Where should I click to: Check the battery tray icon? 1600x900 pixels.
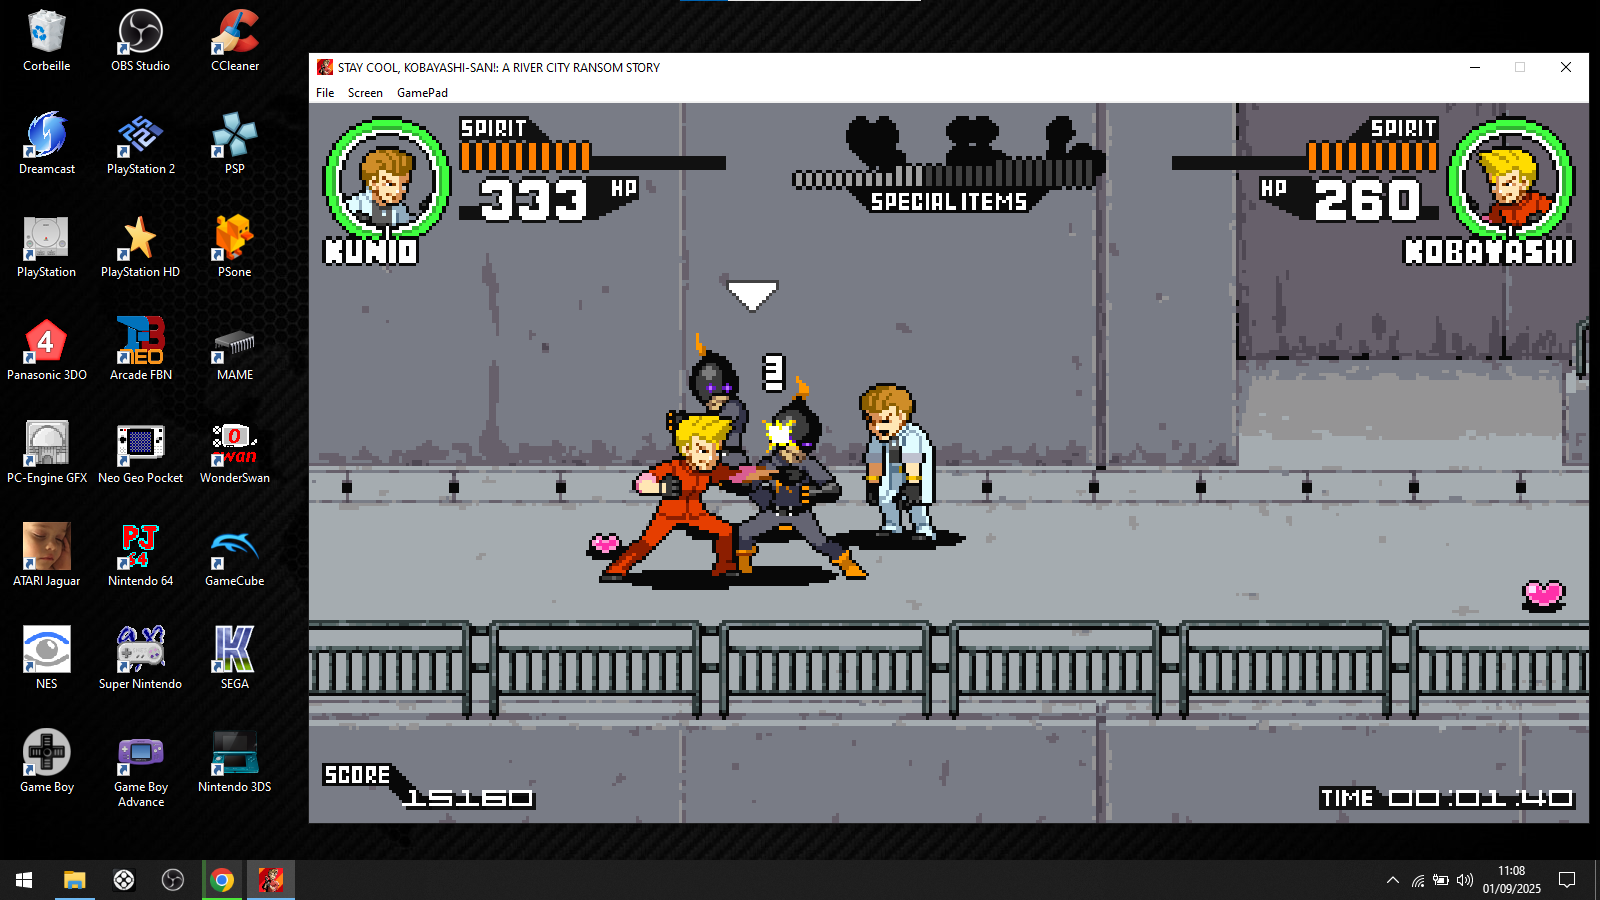pyautogui.click(x=1441, y=880)
